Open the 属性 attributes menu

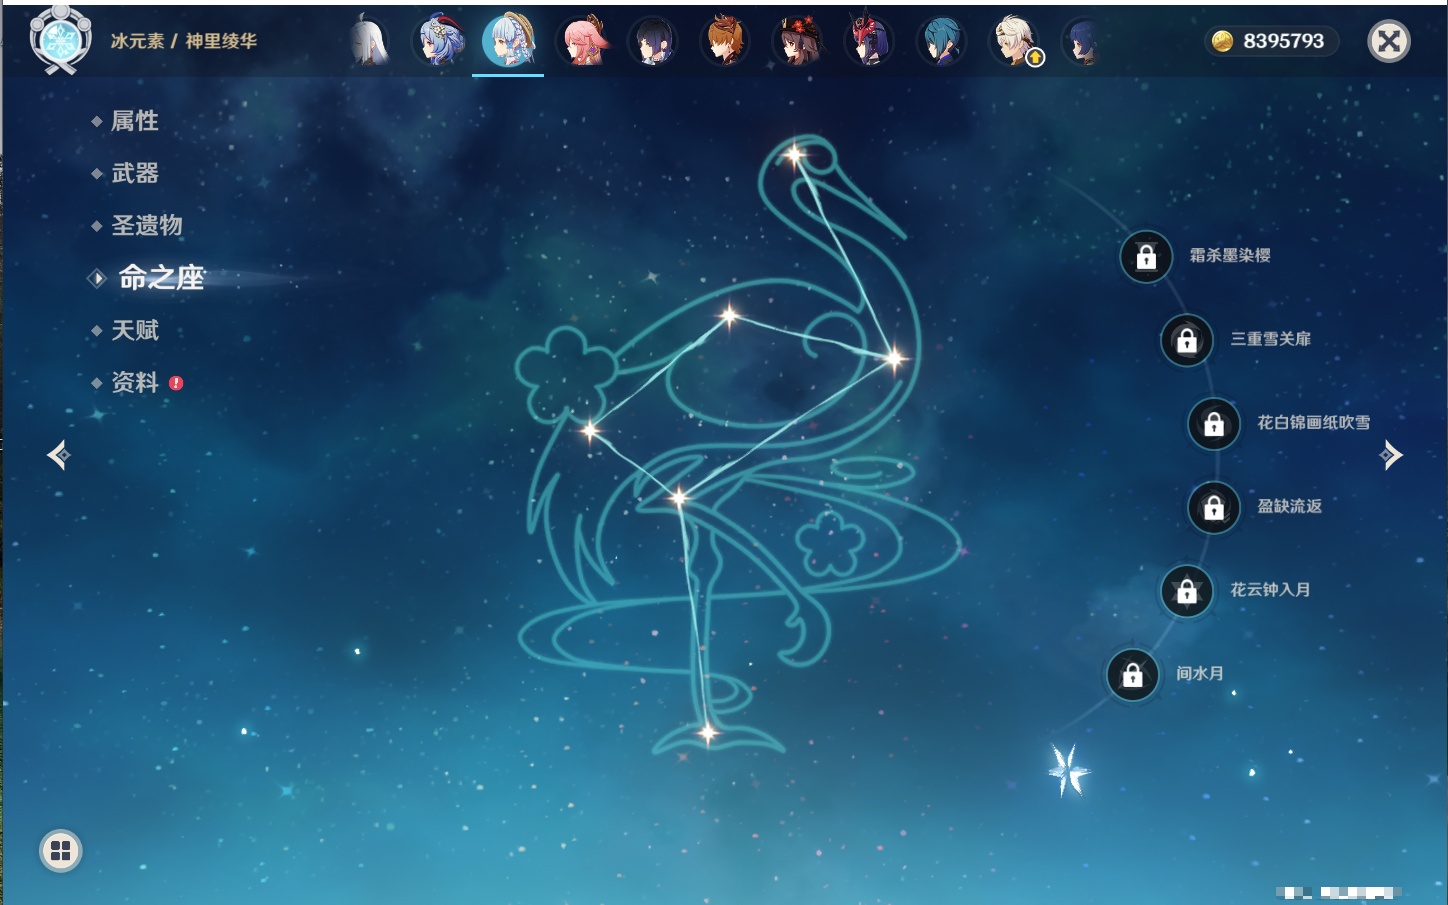click(135, 121)
